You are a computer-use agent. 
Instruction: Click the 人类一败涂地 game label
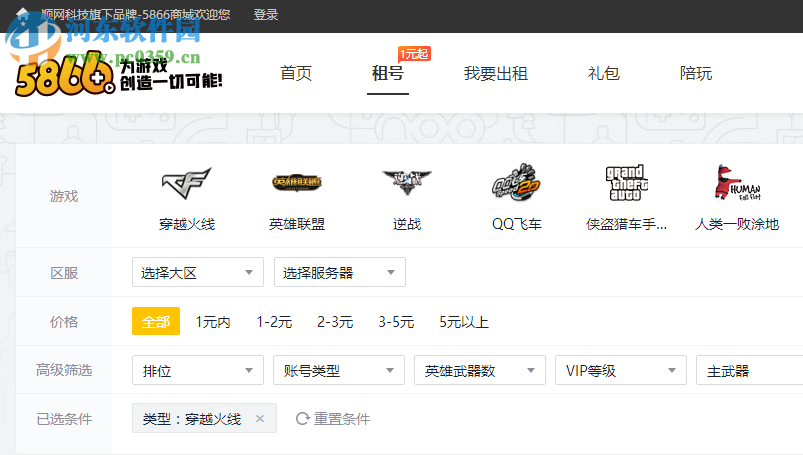pyautogui.click(x=737, y=224)
